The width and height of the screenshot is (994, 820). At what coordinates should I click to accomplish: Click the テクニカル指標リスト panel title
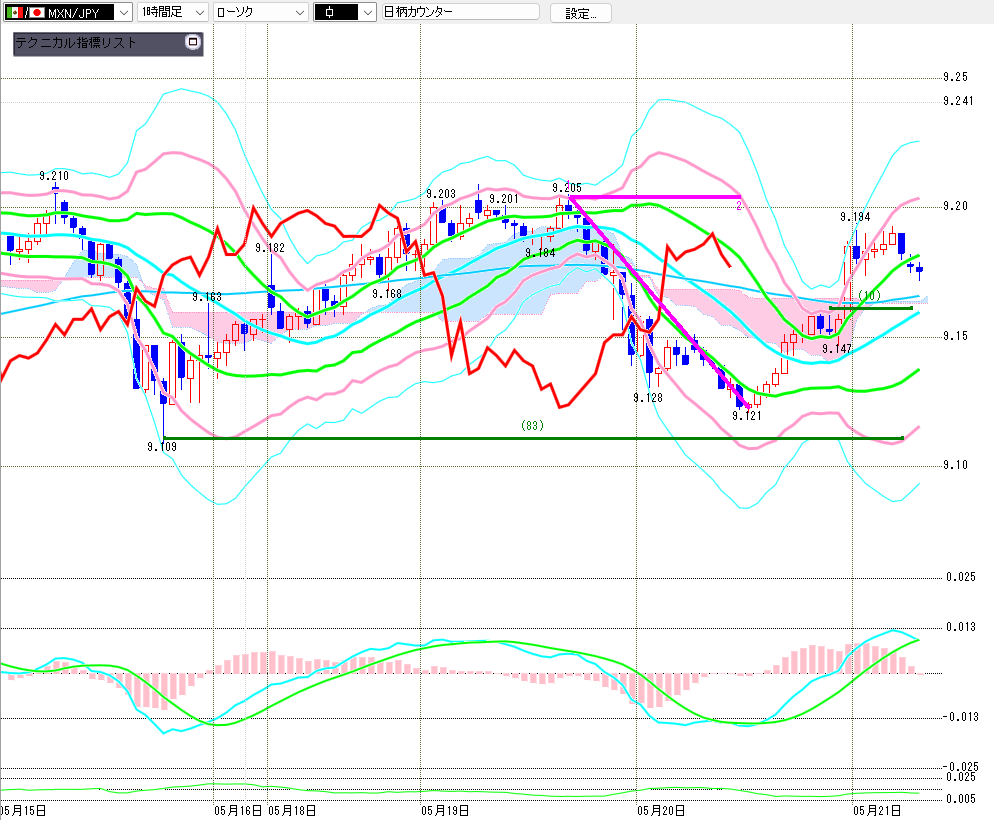(x=75, y=42)
